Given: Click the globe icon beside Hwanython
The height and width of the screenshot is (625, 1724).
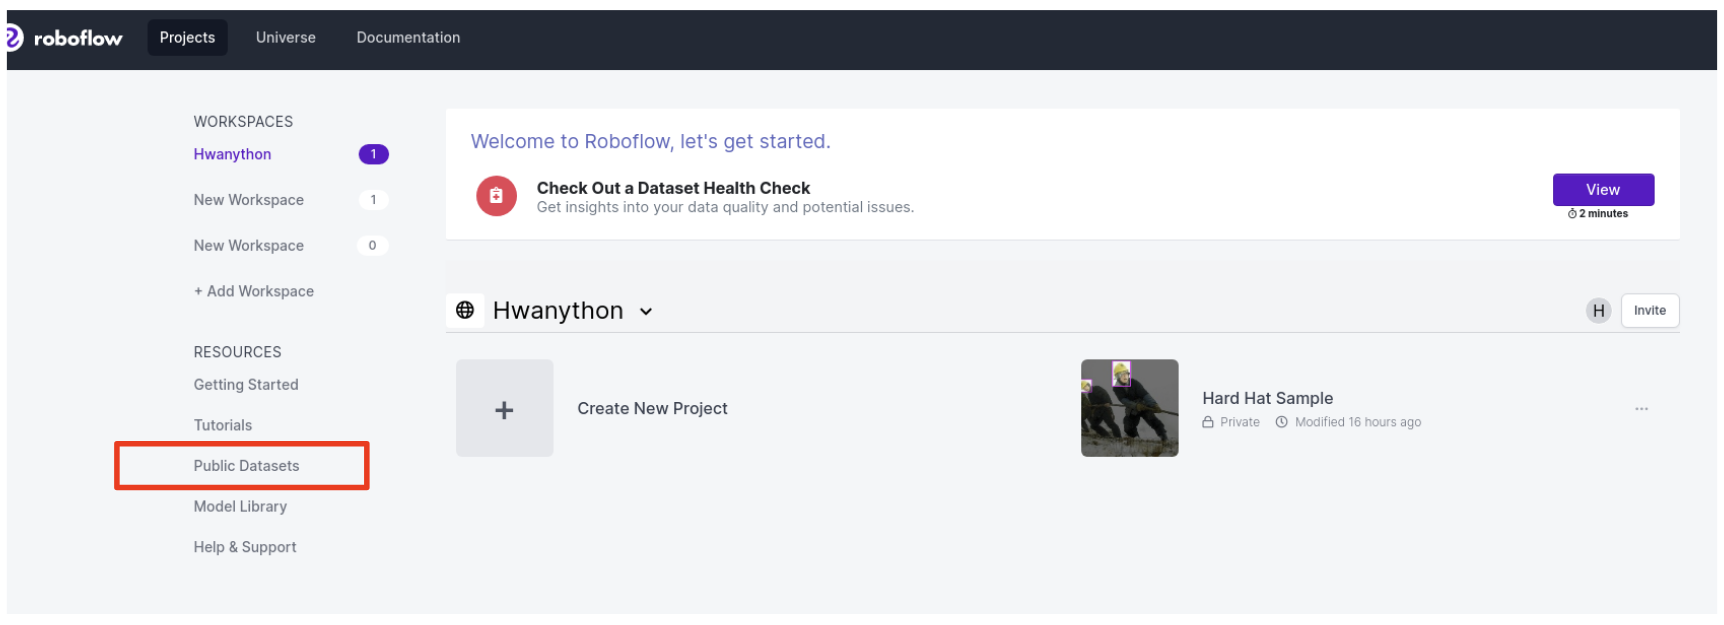Looking at the screenshot, I should click(x=465, y=310).
